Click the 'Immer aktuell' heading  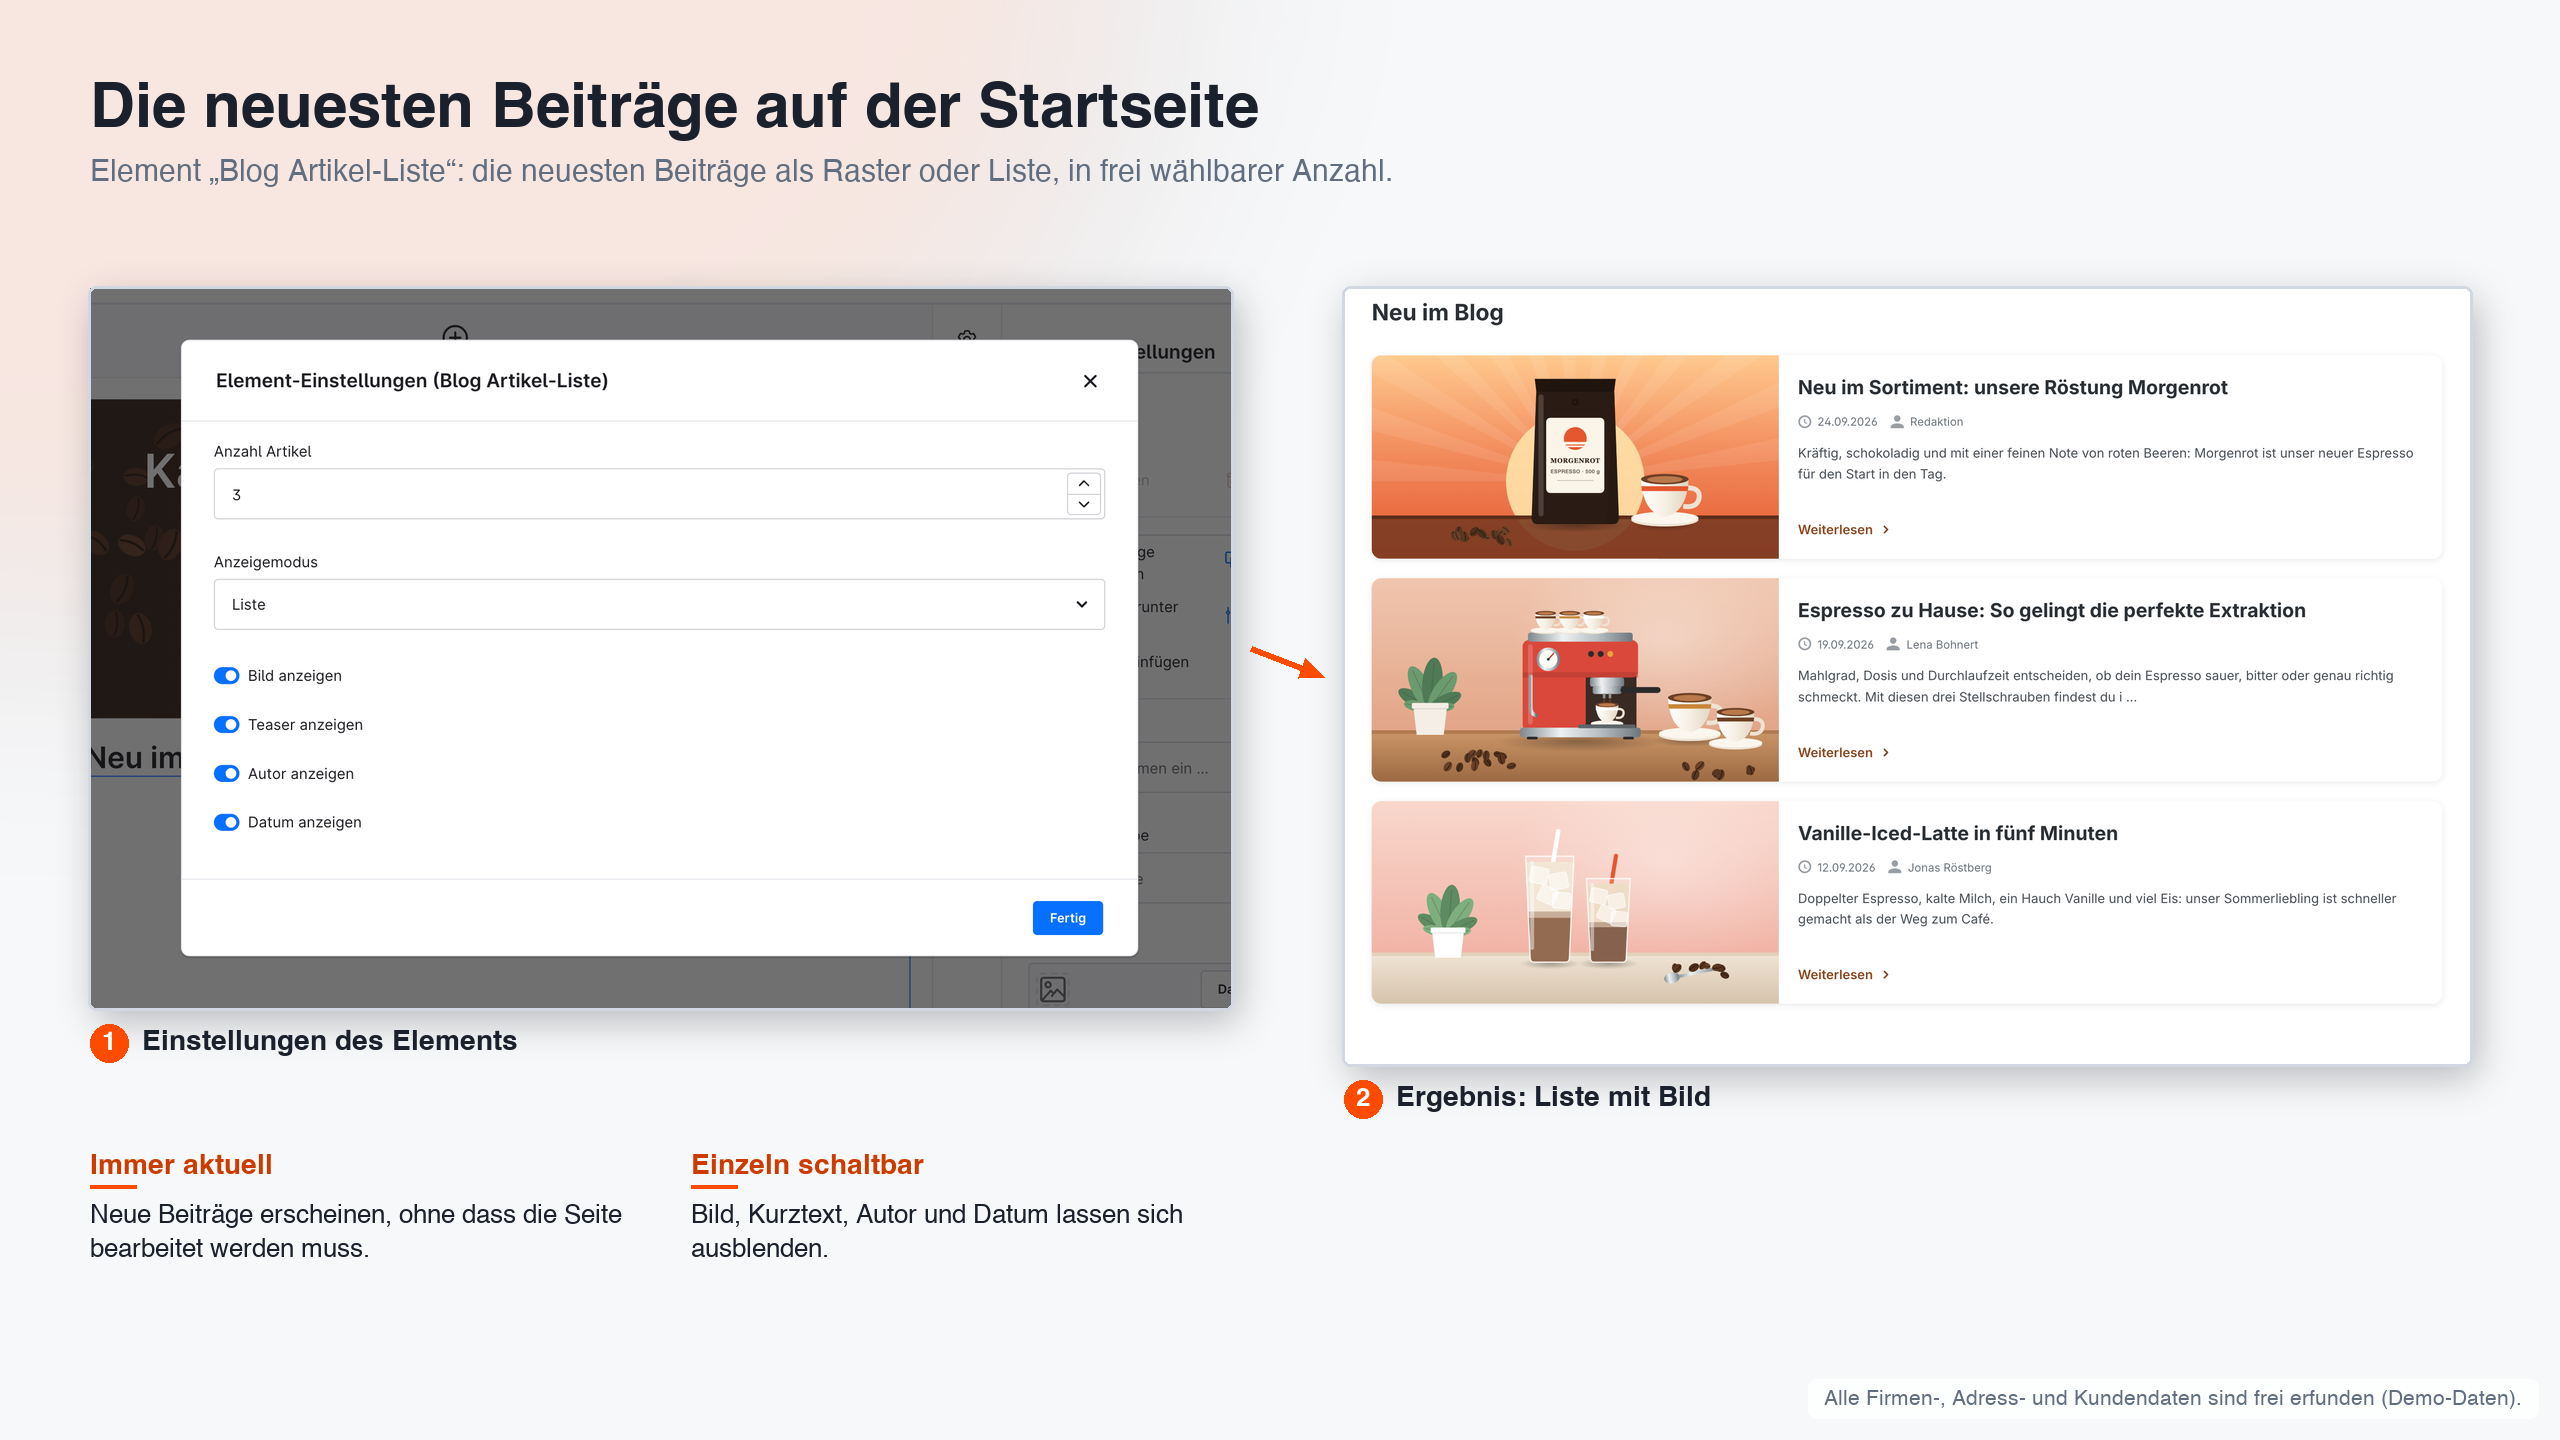pyautogui.click(x=181, y=1165)
